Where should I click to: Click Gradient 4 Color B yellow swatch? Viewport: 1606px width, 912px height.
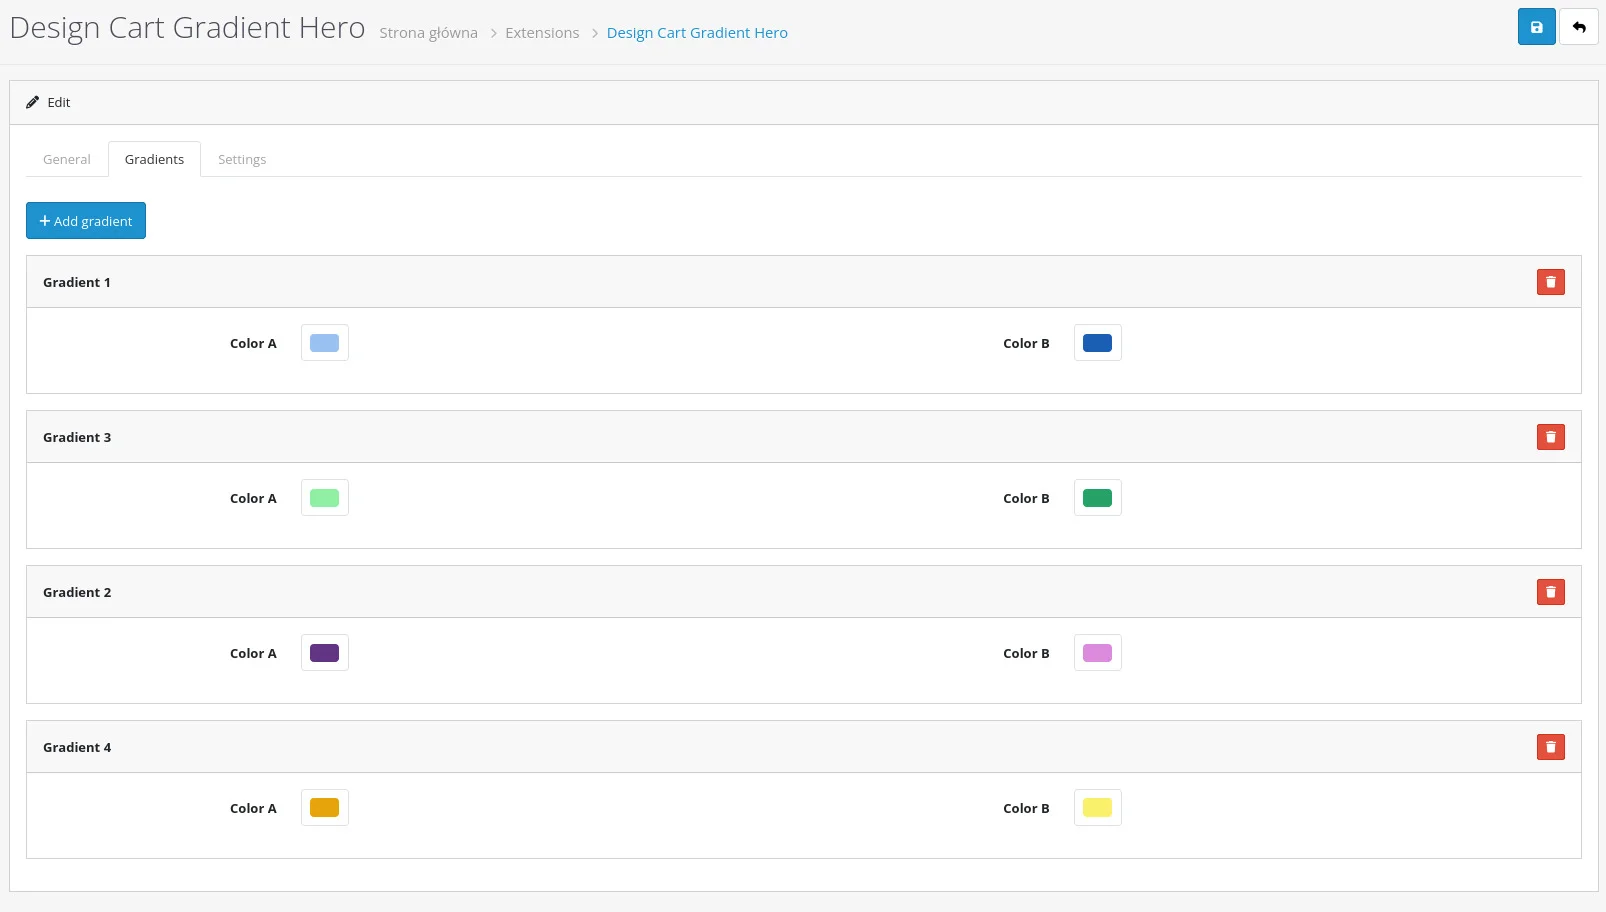point(1097,808)
